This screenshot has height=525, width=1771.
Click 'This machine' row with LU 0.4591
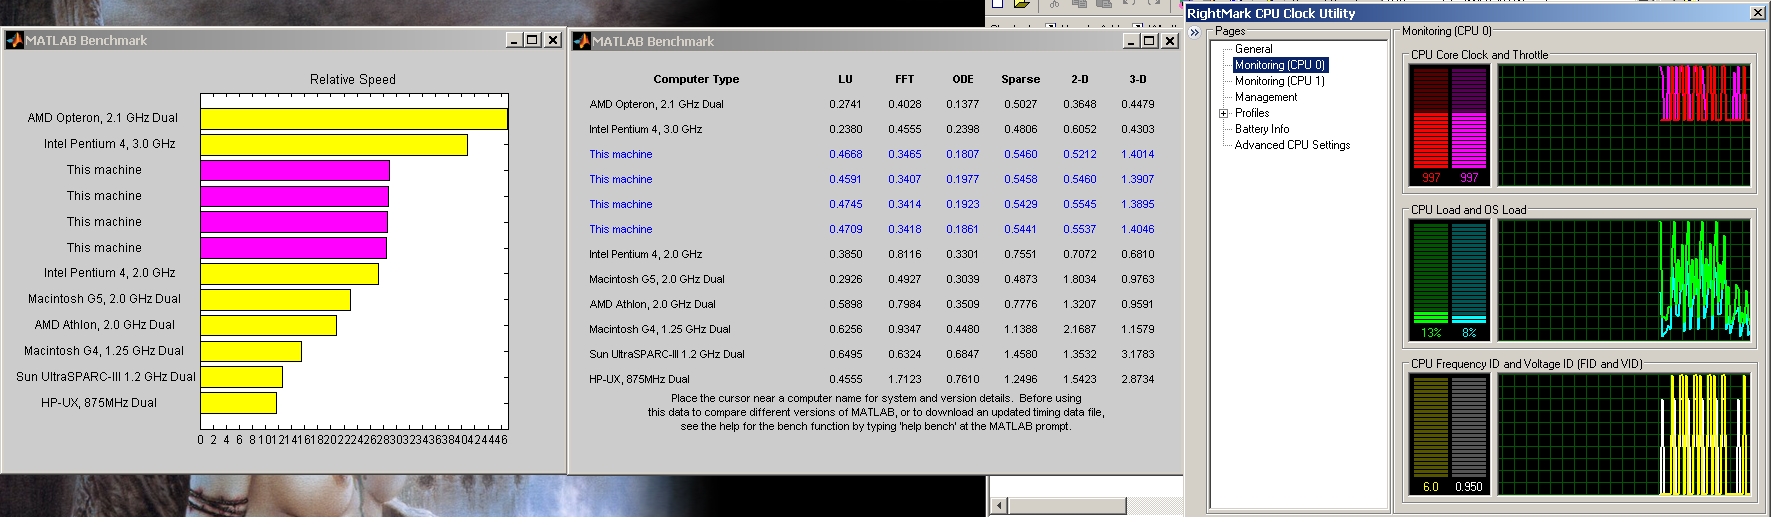(x=620, y=179)
